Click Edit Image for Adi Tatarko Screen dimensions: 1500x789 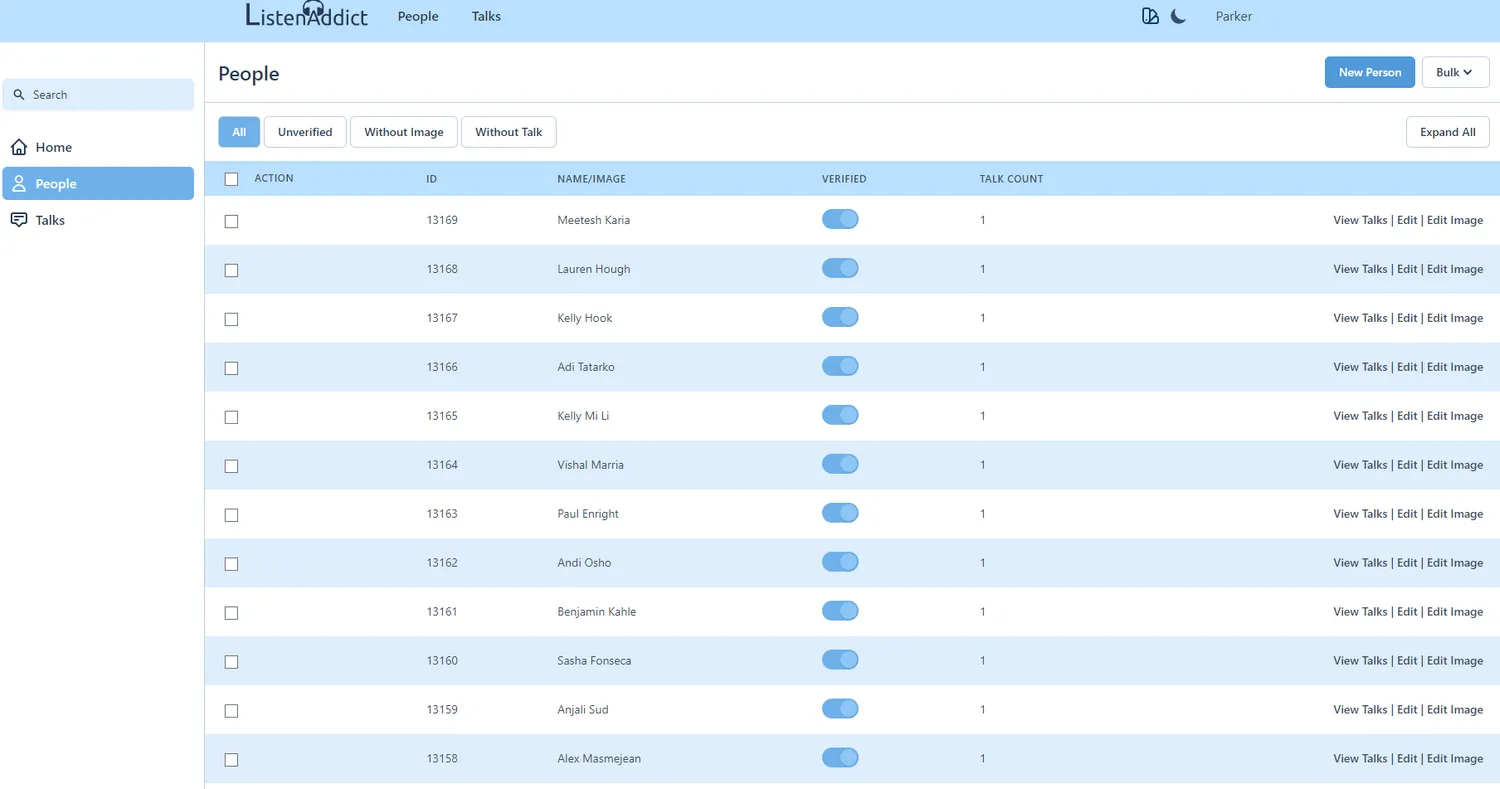pyautogui.click(x=1454, y=367)
